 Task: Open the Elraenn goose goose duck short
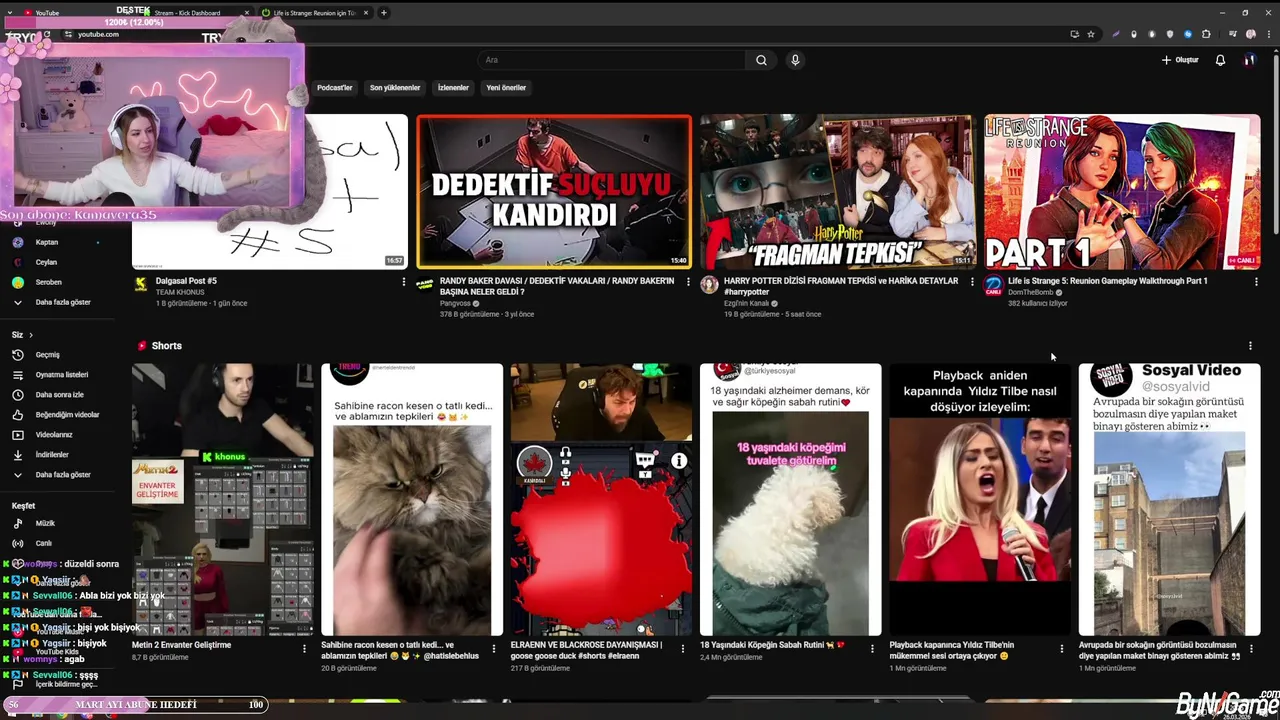tap(601, 499)
